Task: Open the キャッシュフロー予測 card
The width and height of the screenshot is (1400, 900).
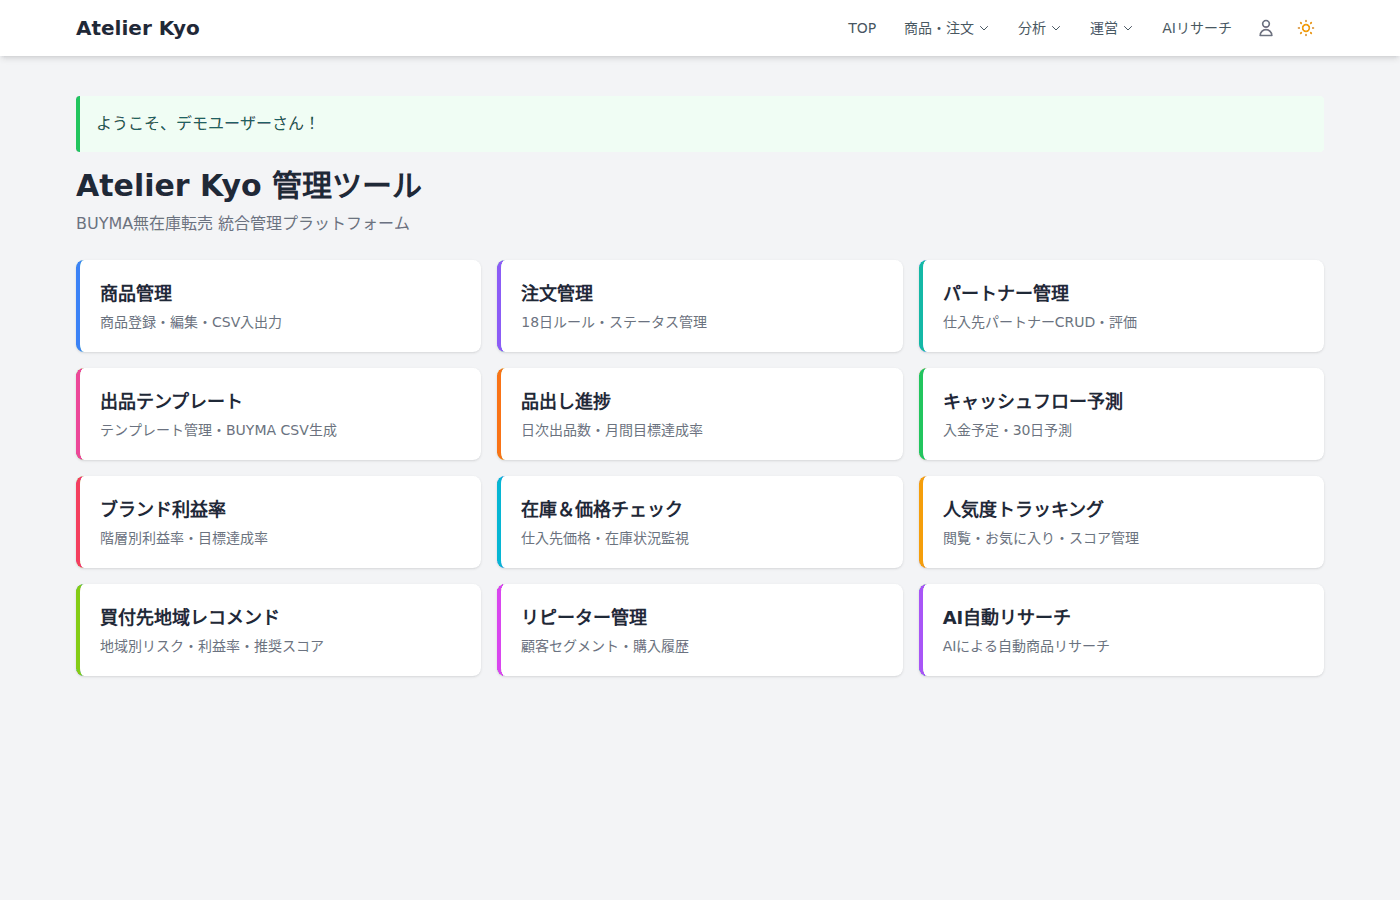Action: tap(1121, 414)
